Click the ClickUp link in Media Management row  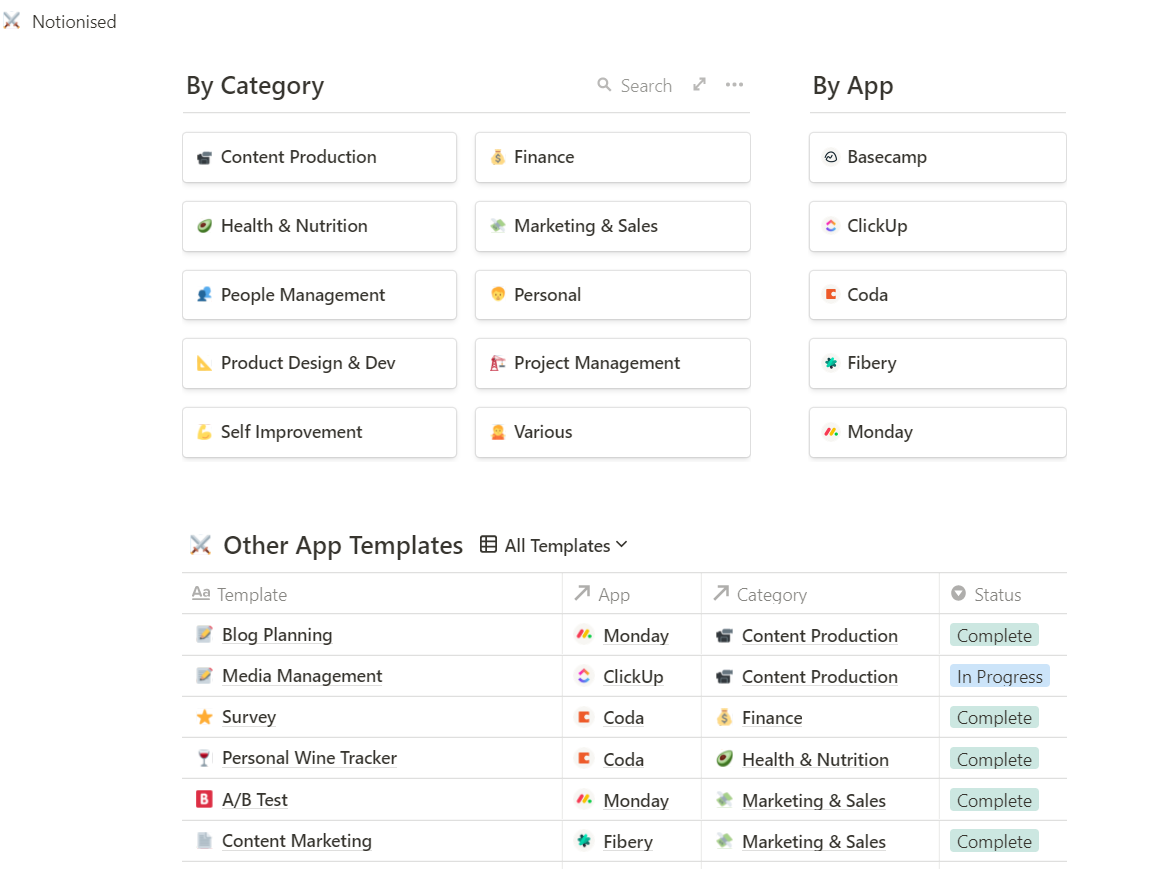(633, 676)
